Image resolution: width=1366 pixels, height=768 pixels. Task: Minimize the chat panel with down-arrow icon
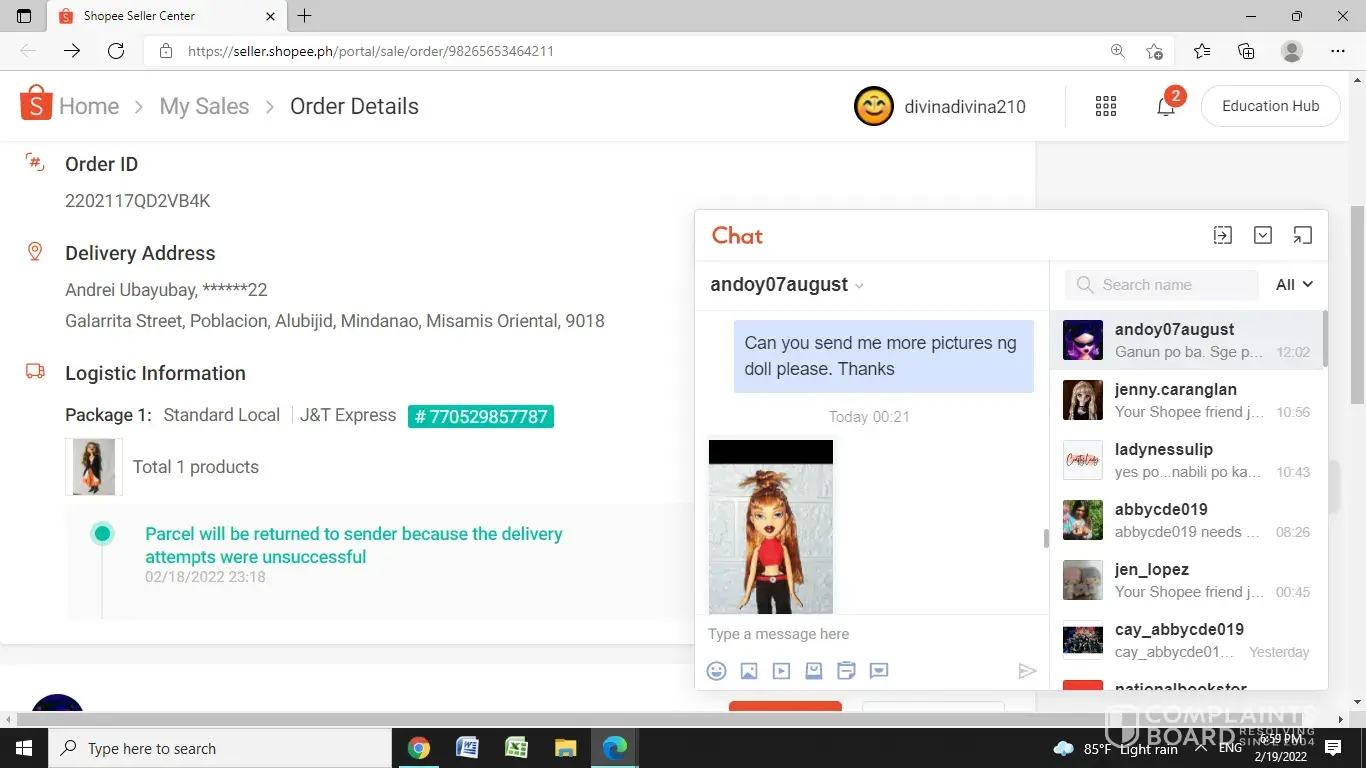click(1263, 235)
